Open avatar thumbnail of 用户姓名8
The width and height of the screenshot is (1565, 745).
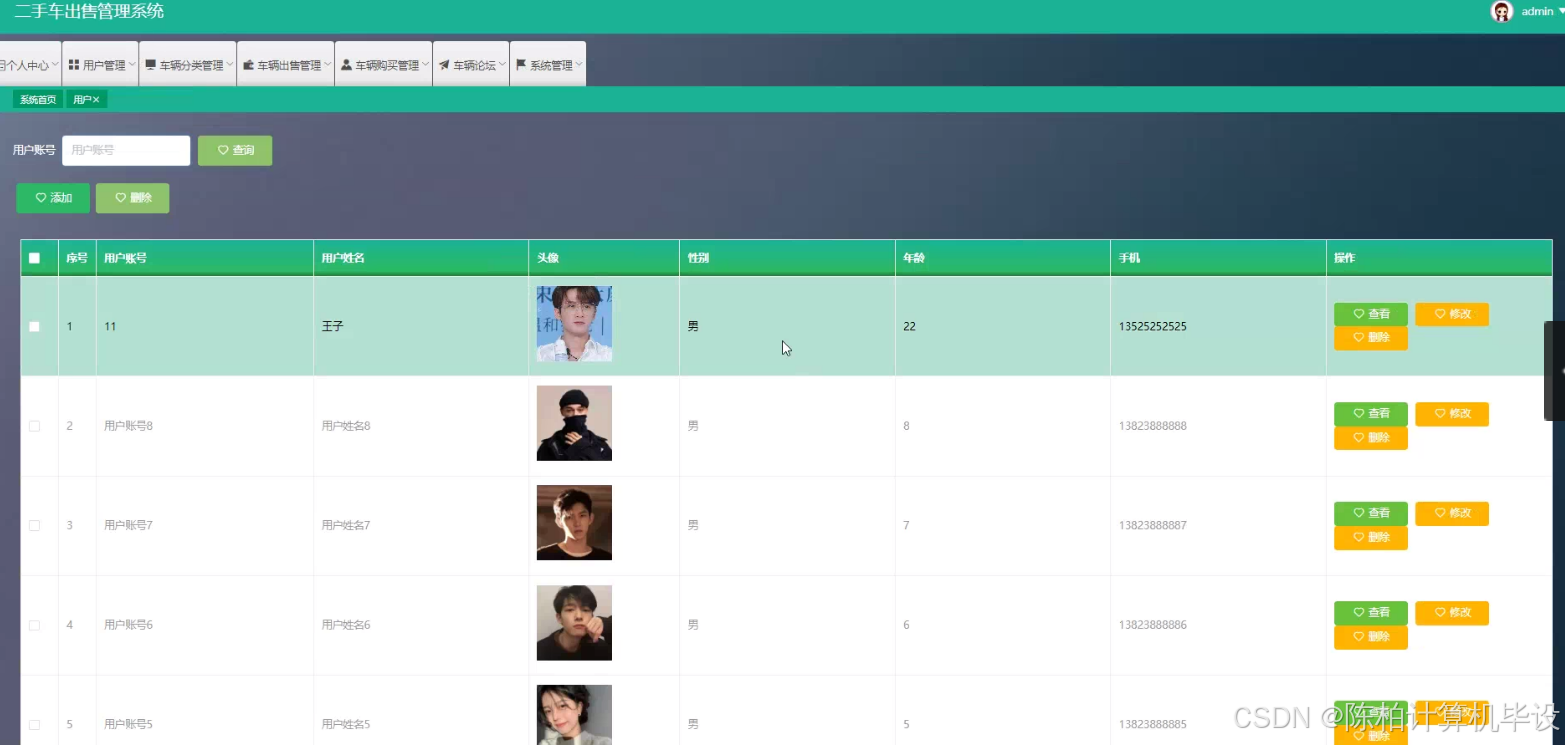point(574,423)
